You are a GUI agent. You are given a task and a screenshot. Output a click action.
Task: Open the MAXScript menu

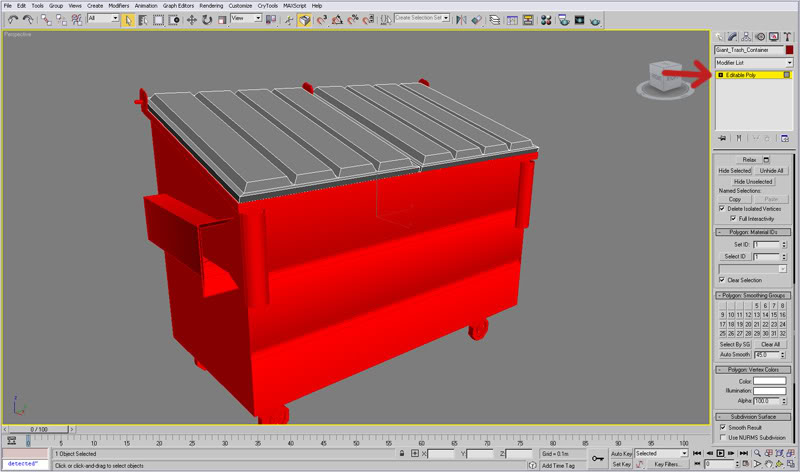click(294, 6)
